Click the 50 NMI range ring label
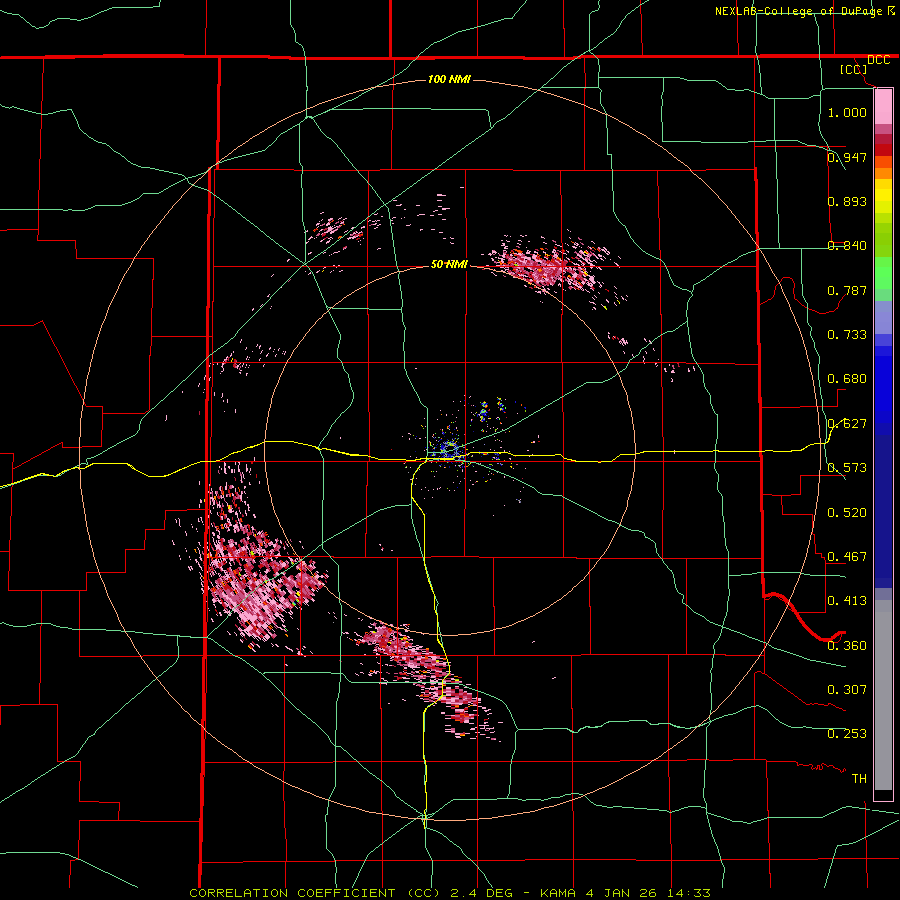900x900 pixels. tap(449, 264)
